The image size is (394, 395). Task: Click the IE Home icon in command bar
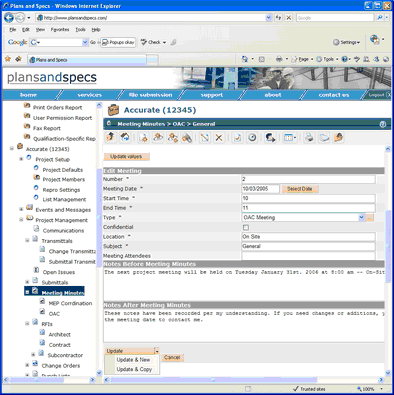(x=245, y=59)
